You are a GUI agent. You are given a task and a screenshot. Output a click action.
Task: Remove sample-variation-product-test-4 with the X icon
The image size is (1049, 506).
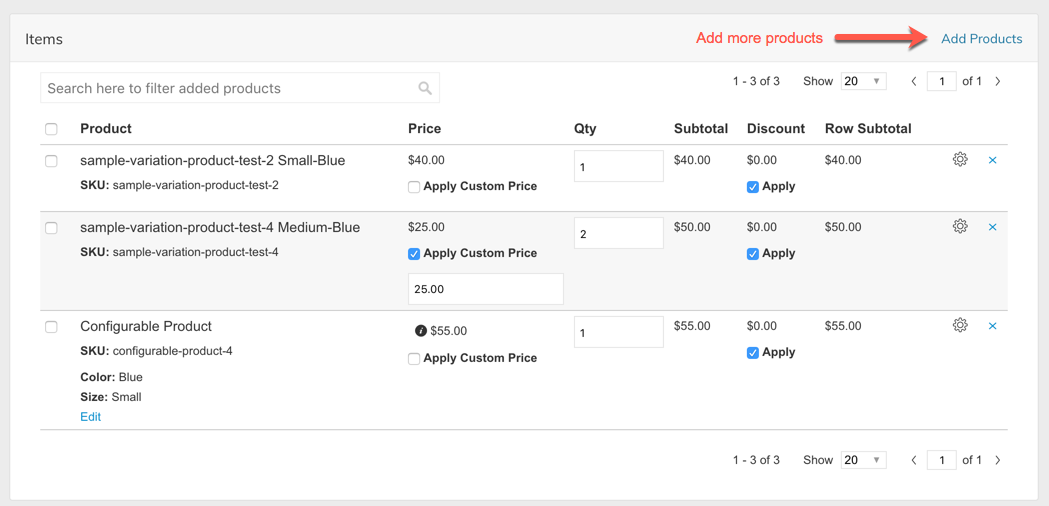click(x=992, y=227)
